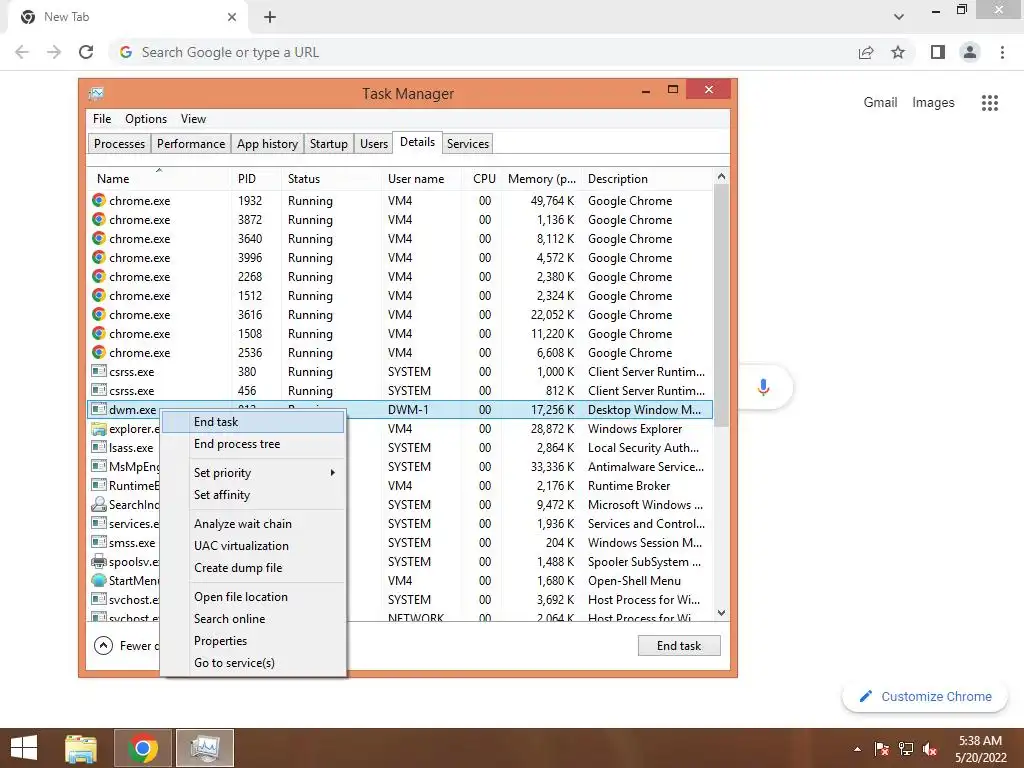Viewport: 1024px width, 768px height.
Task: Click the spoolsv.exe printer icon
Action: (x=99, y=562)
